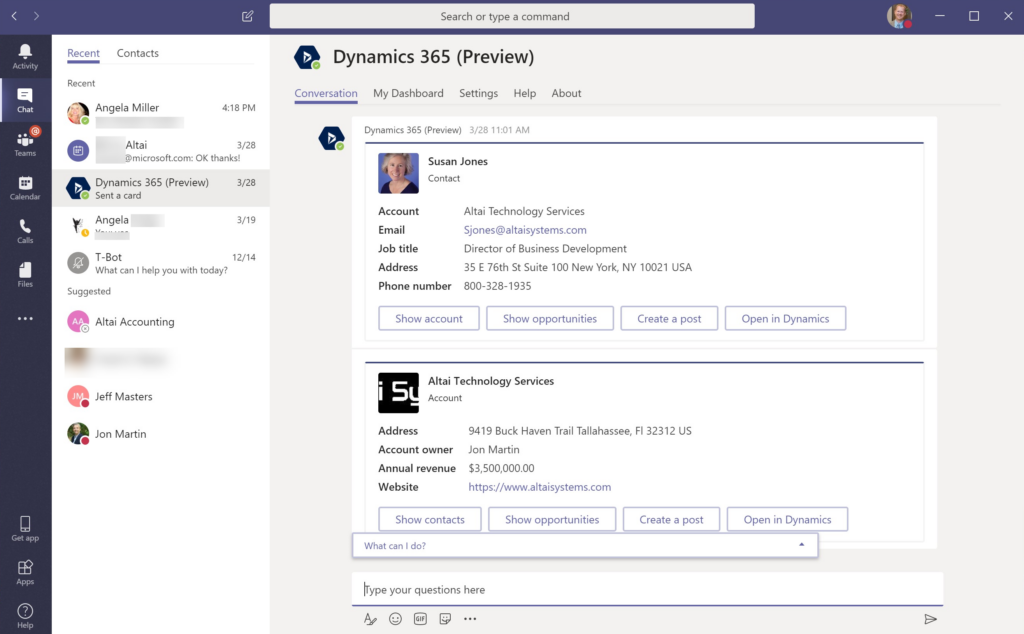
Task: Switch to the Contacts tab
Action: click(138, 53)
